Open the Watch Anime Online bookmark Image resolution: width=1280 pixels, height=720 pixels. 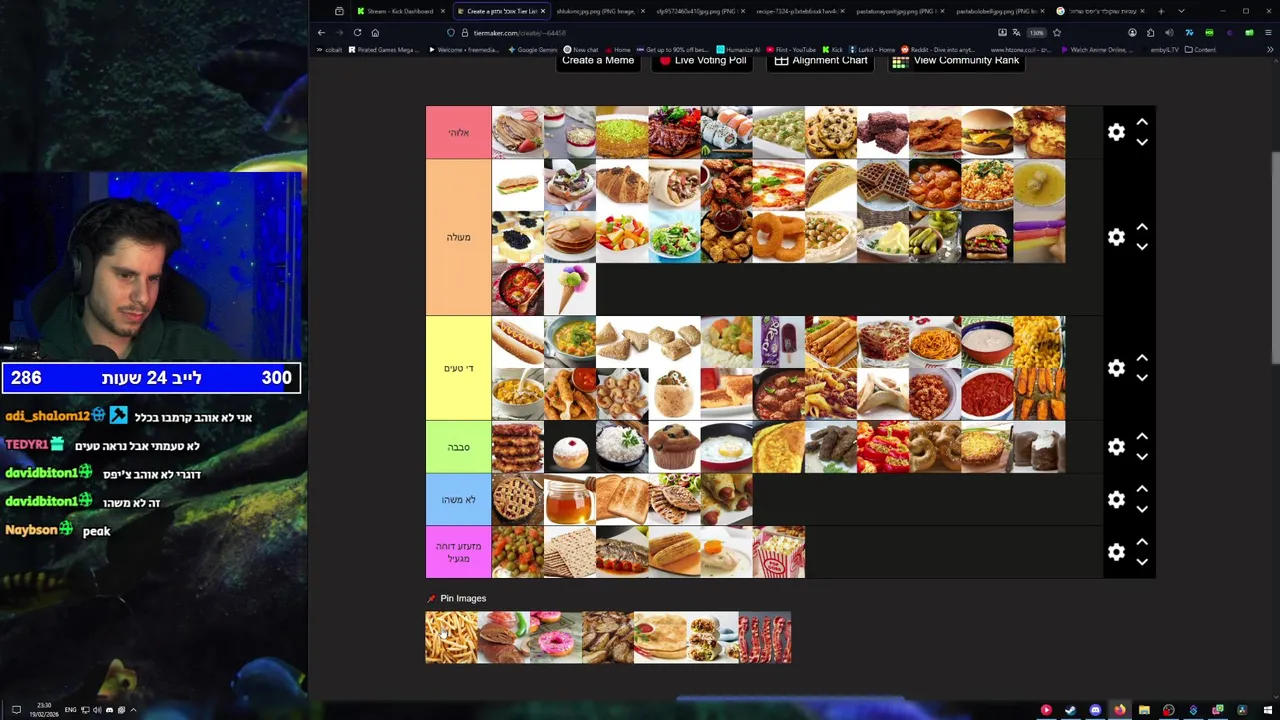(x=1097, y=49)
